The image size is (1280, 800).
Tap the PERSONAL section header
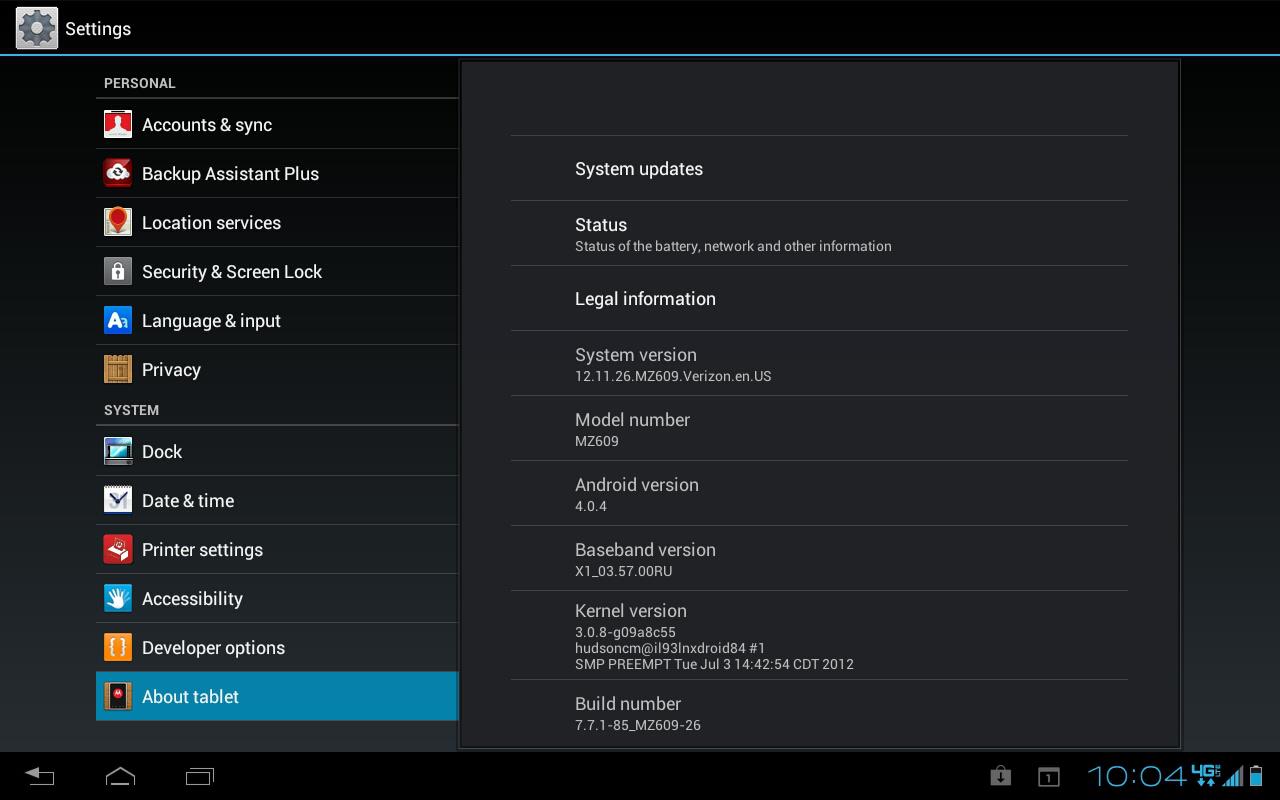[x=140, y=83]
